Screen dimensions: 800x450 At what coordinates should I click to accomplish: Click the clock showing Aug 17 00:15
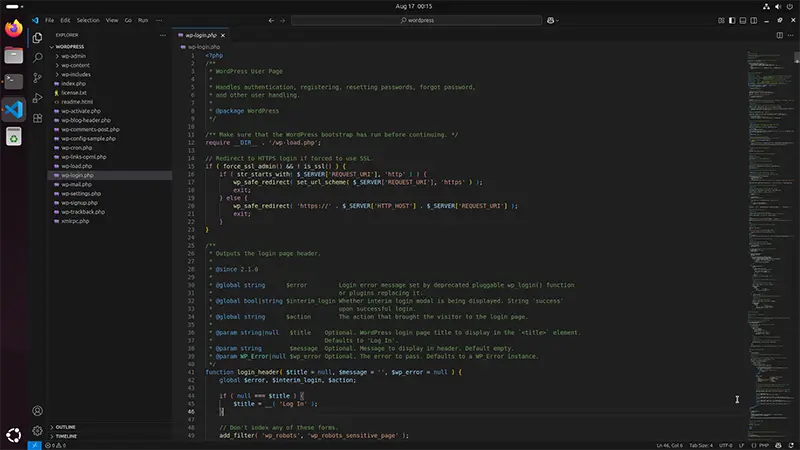pos(413,6)
